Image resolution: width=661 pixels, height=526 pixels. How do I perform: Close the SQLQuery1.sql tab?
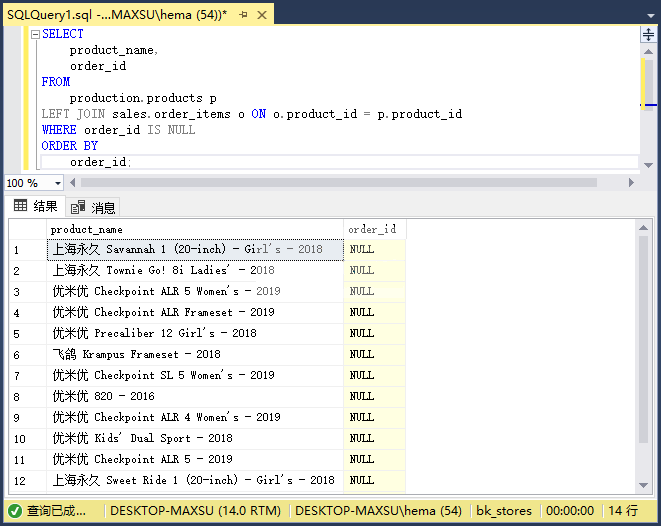pyautogui.click(x=262, y=15)
